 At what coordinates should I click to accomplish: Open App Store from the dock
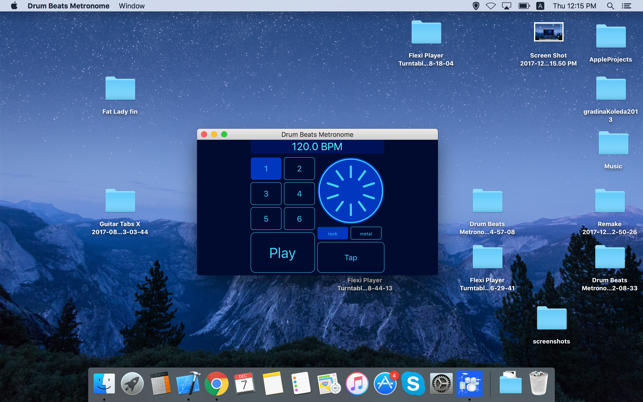[x=385, y=384]
